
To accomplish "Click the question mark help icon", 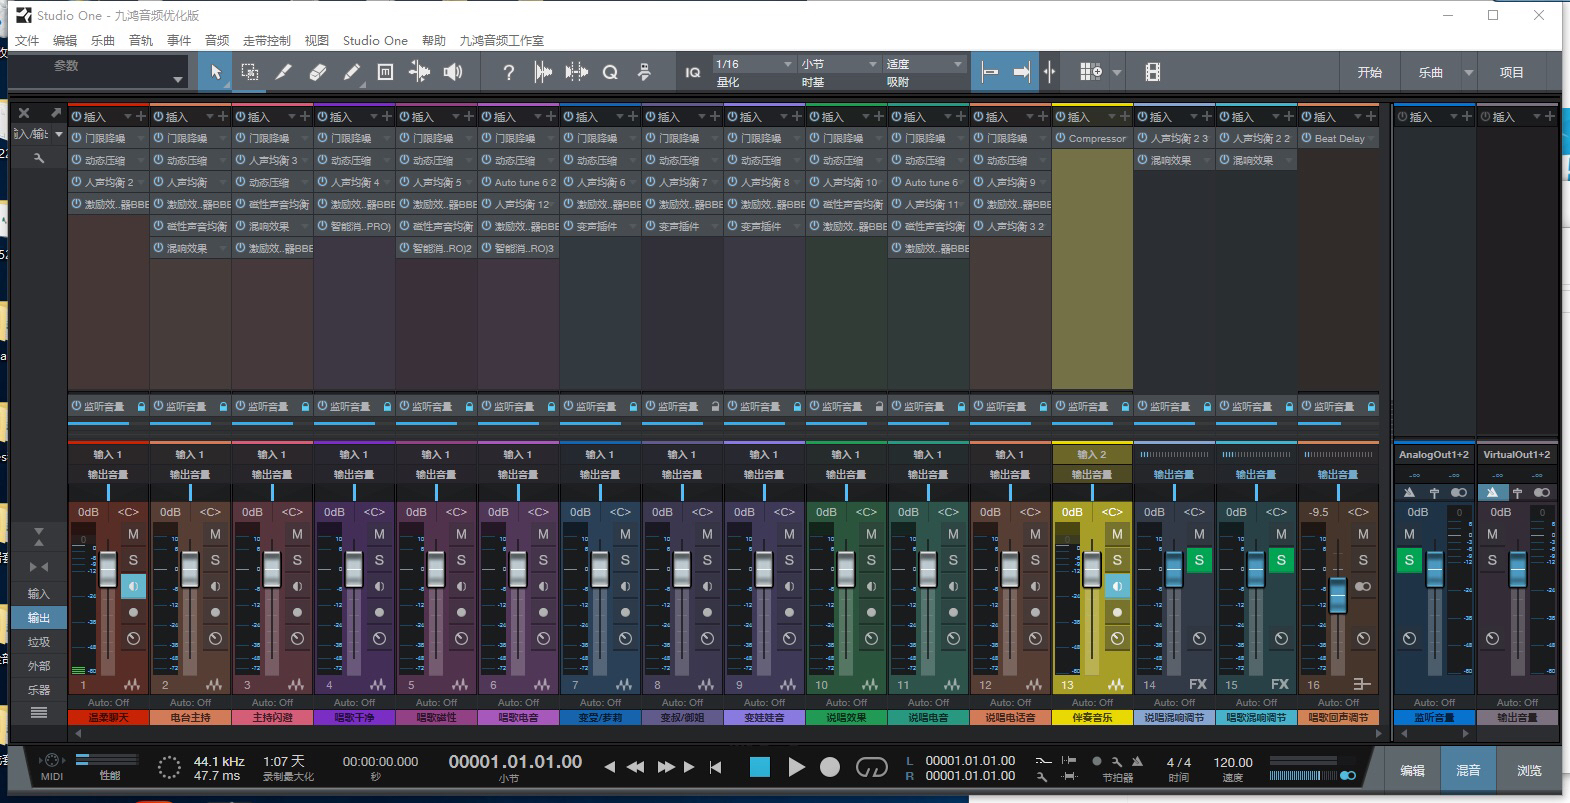I will tap(508, 72).
